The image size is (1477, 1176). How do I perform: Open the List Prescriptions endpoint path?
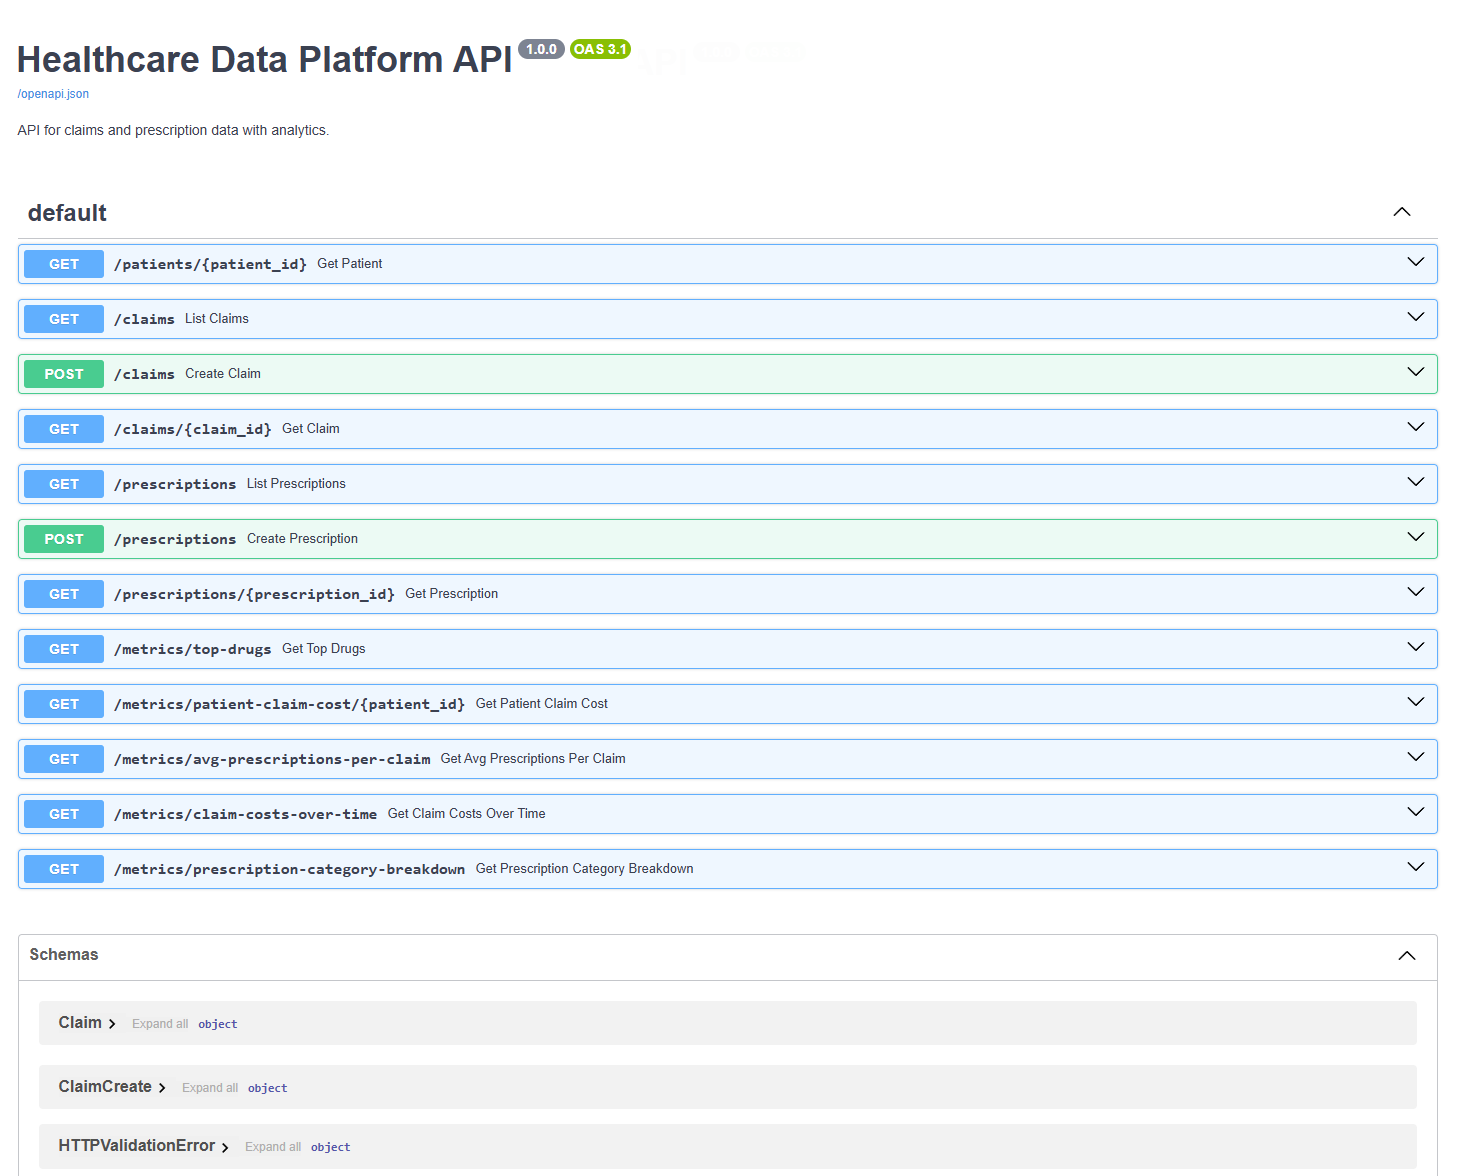pyautogui.click(x=175, y=484)
